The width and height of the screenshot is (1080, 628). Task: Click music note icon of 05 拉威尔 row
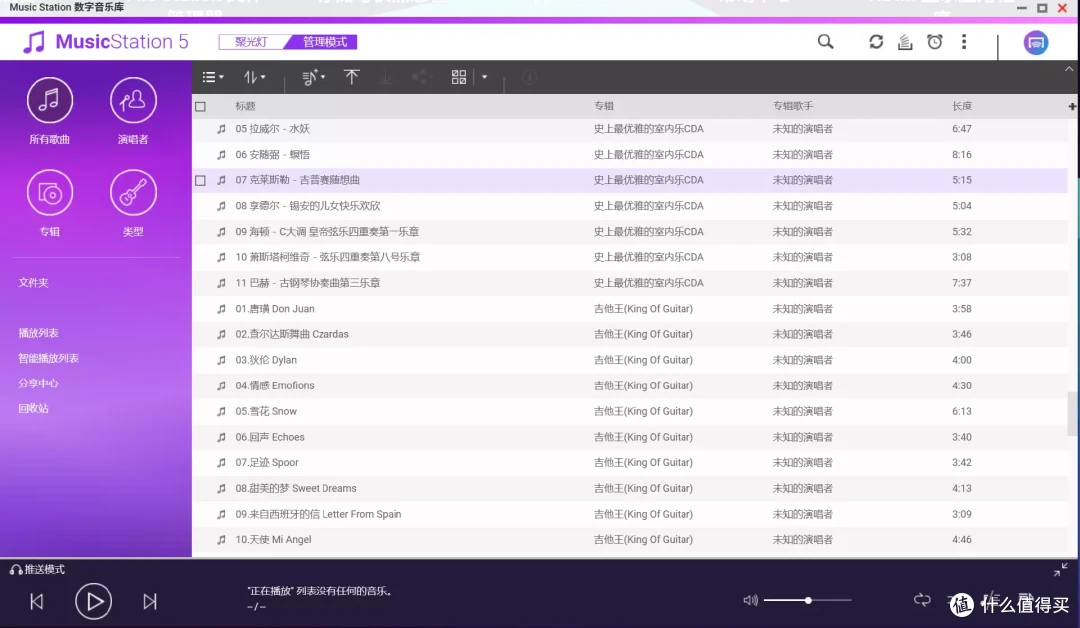click(x=221, y=129)
